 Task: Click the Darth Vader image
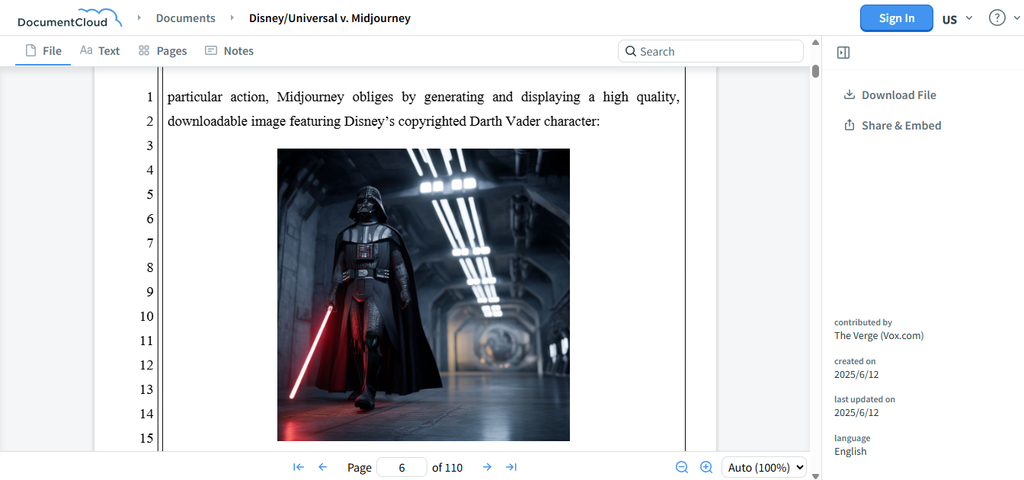coord(423,295)
